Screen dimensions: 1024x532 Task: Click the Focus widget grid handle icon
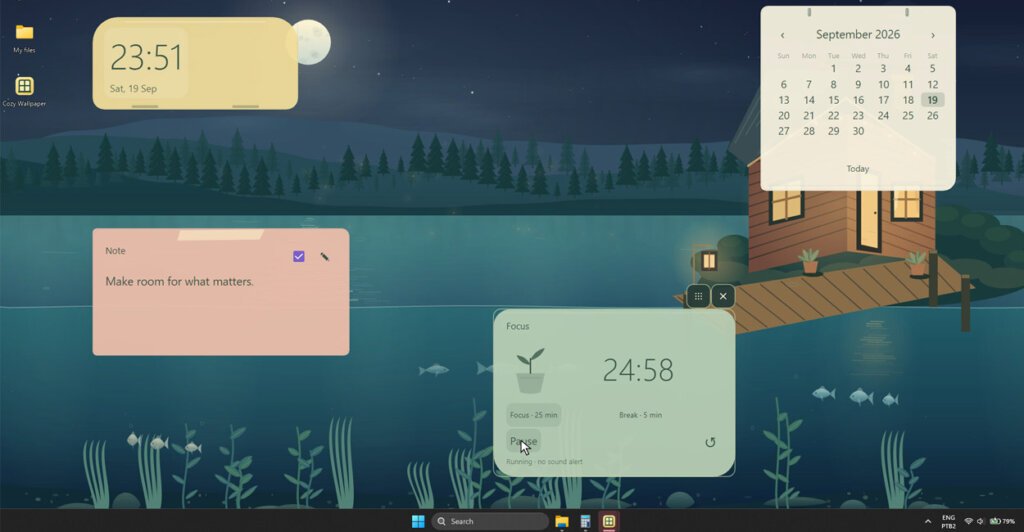click(698, 296)
